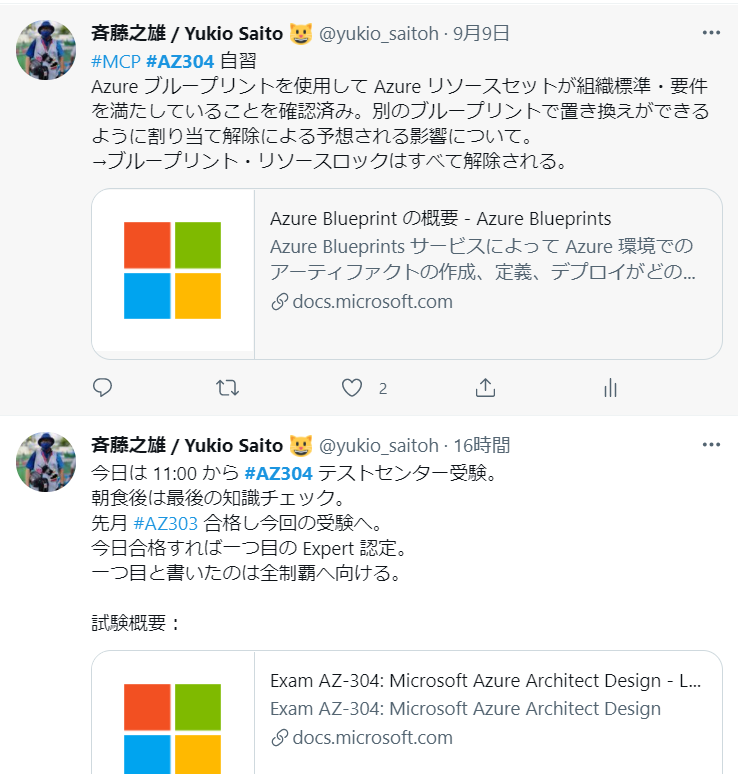Open Exam AZ-304 link card title

click(x=485, y=681)
